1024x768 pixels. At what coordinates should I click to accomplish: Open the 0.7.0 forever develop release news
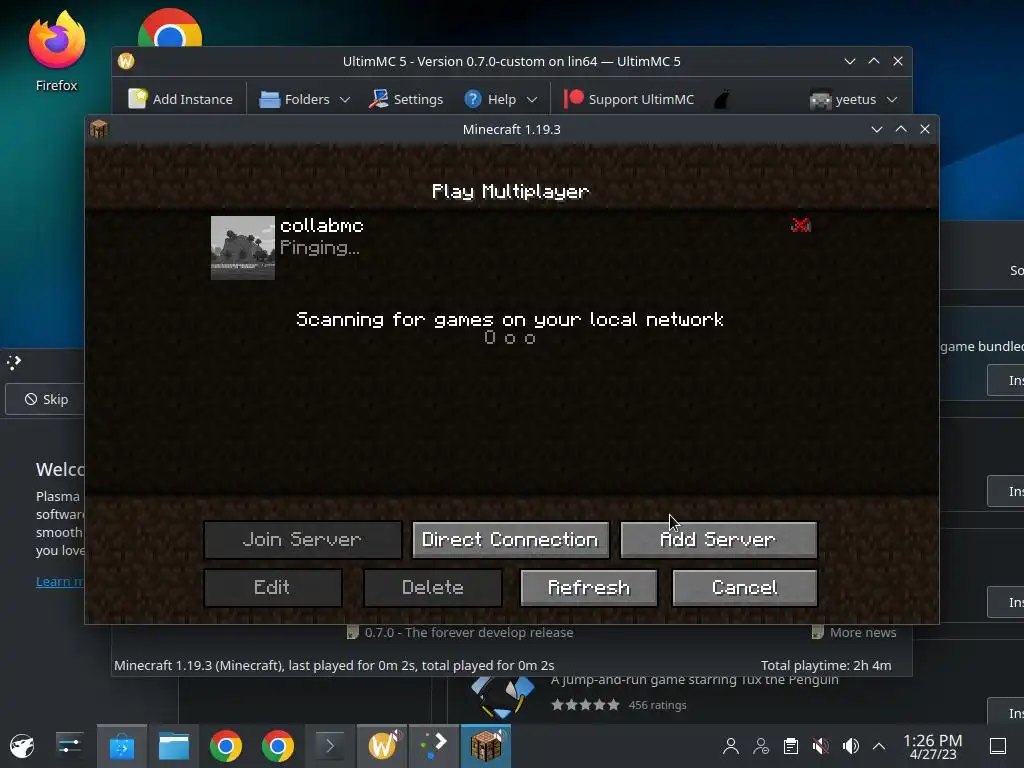460,632
